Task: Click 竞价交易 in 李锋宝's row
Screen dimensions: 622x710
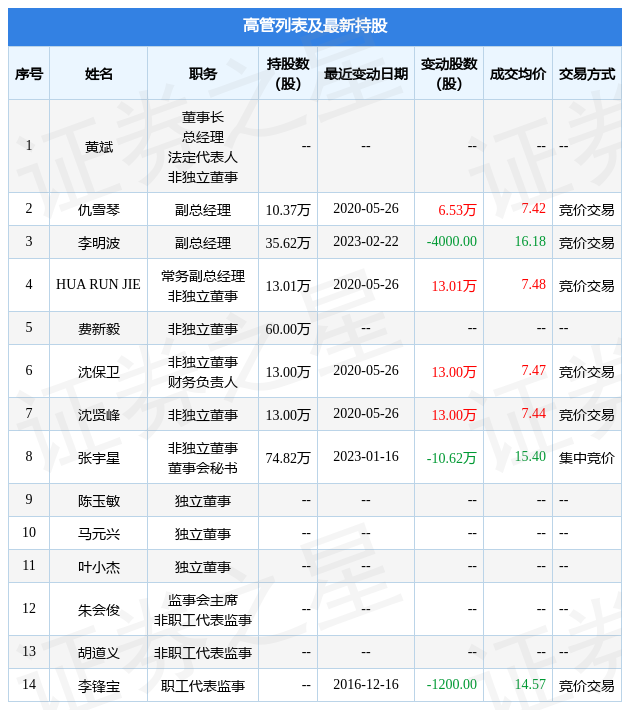Action: click(587, 686)
